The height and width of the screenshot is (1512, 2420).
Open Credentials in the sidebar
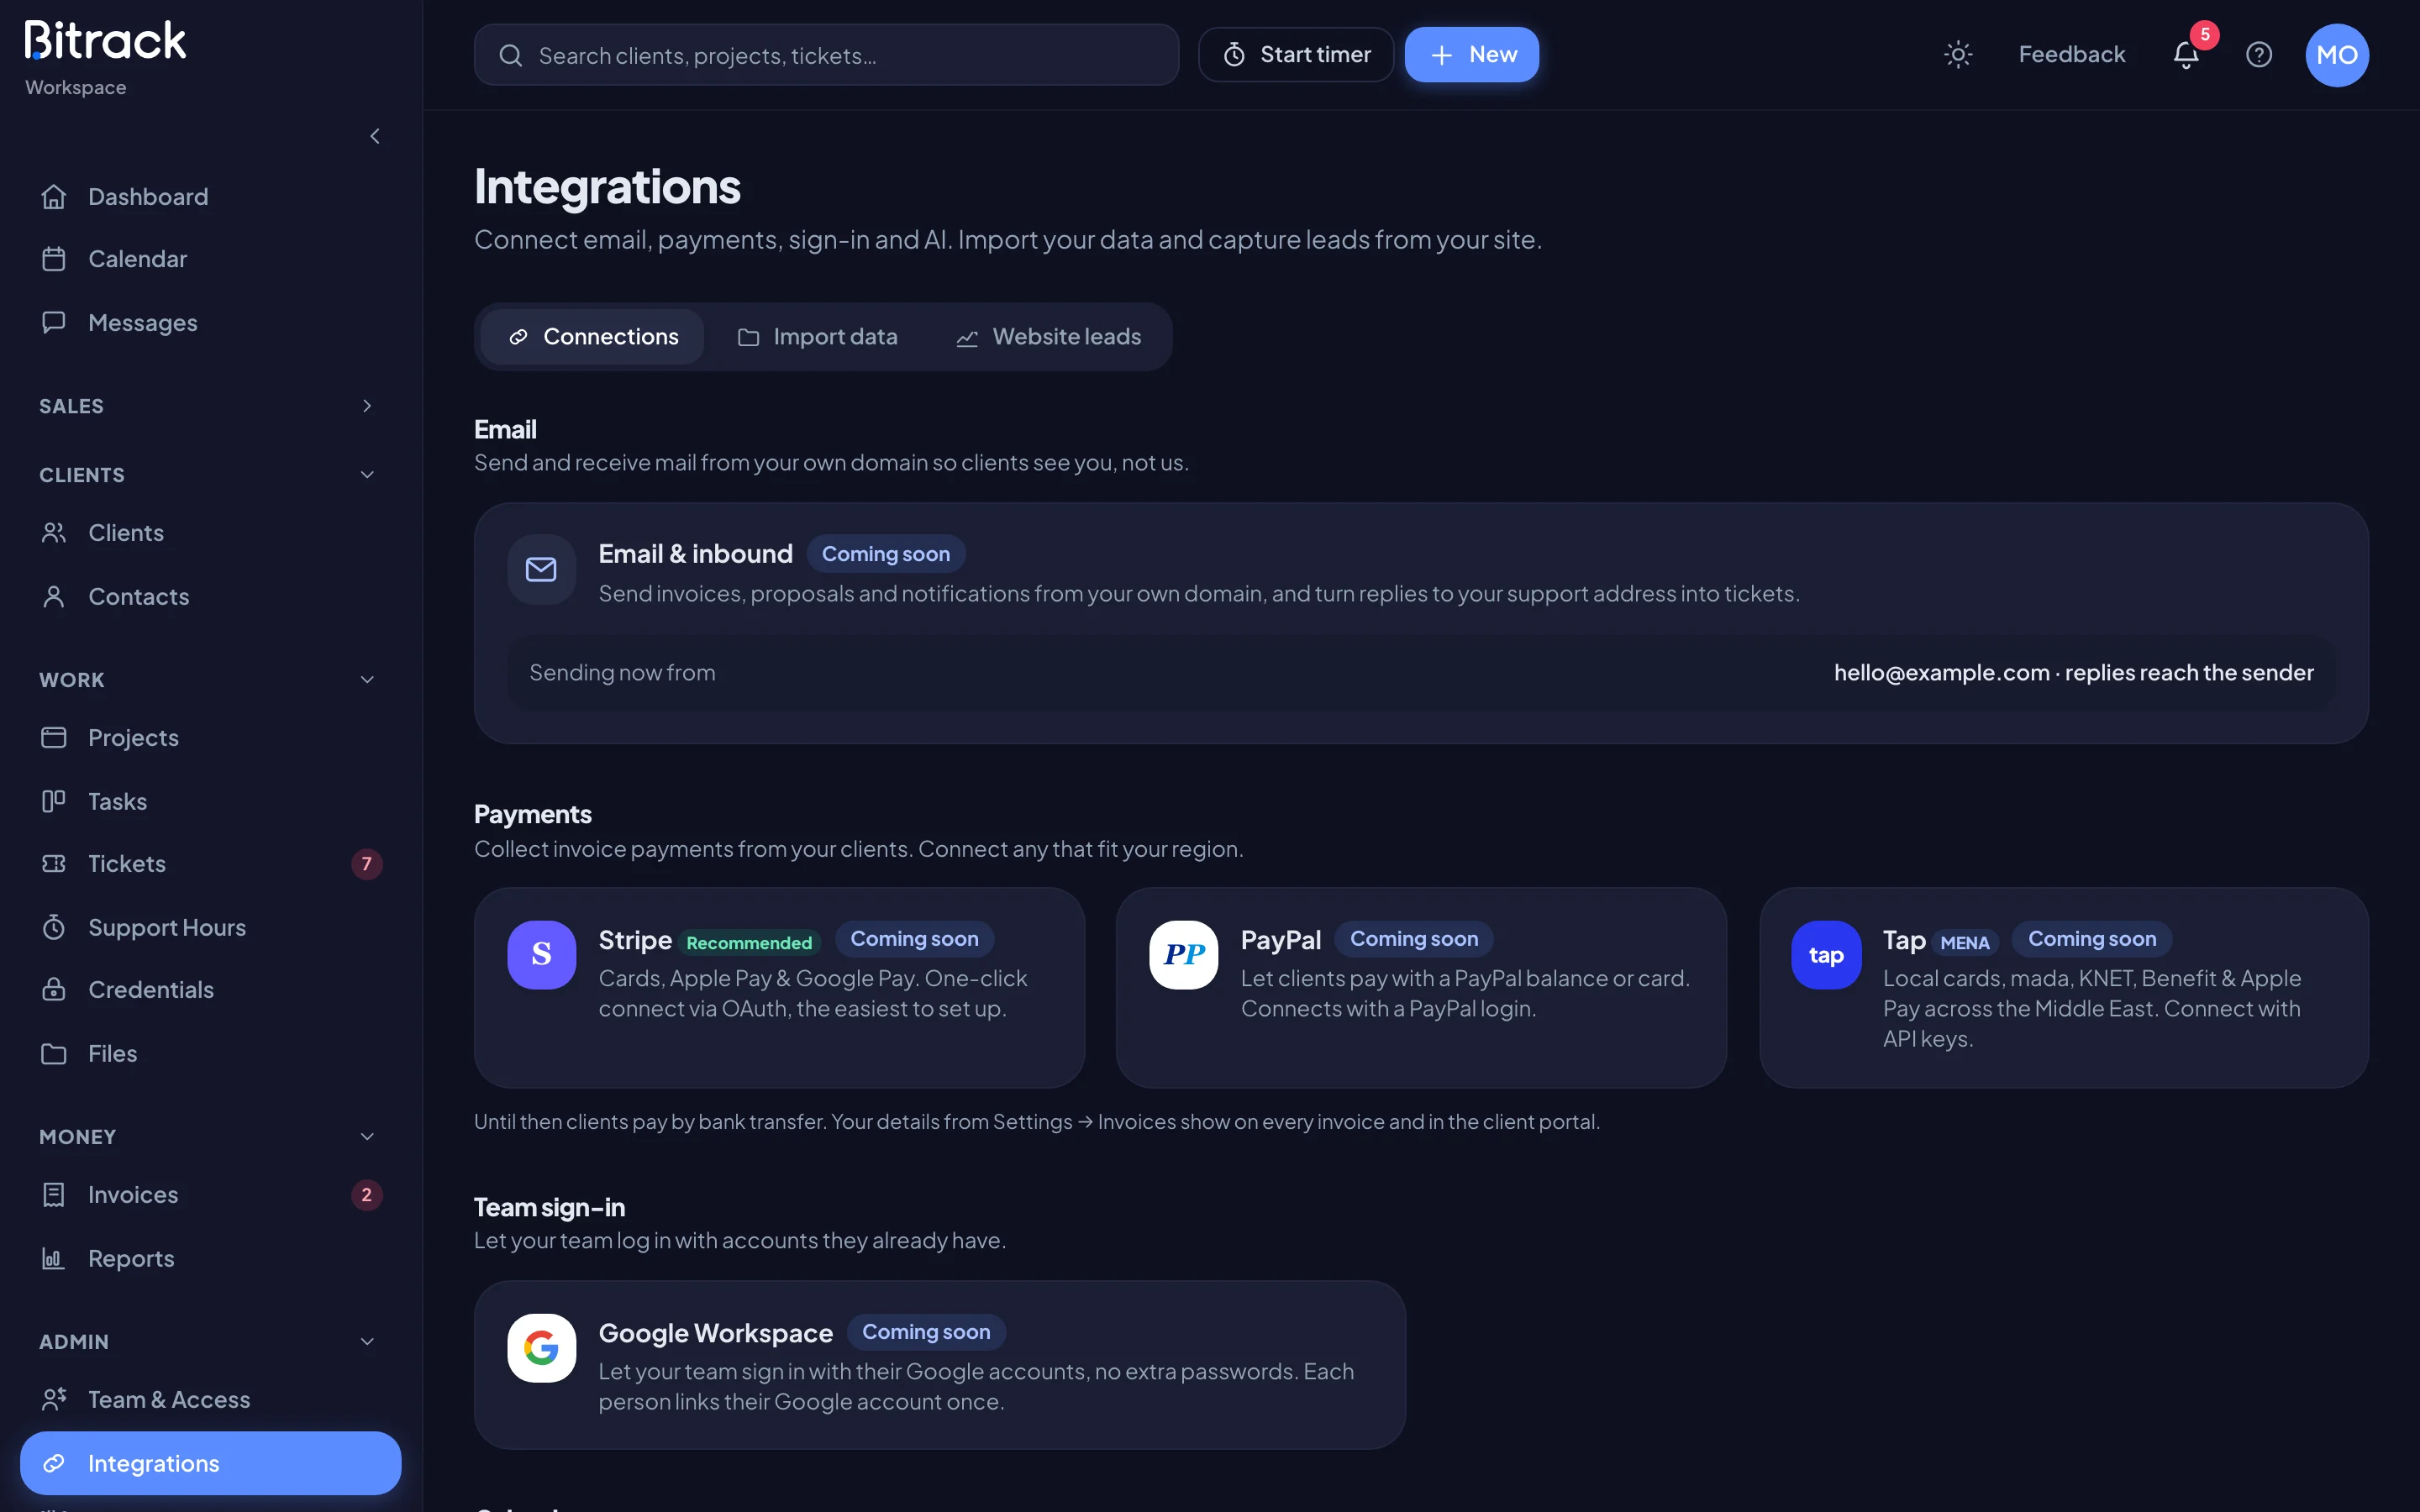pyautogui.click(x=210, y=990)
